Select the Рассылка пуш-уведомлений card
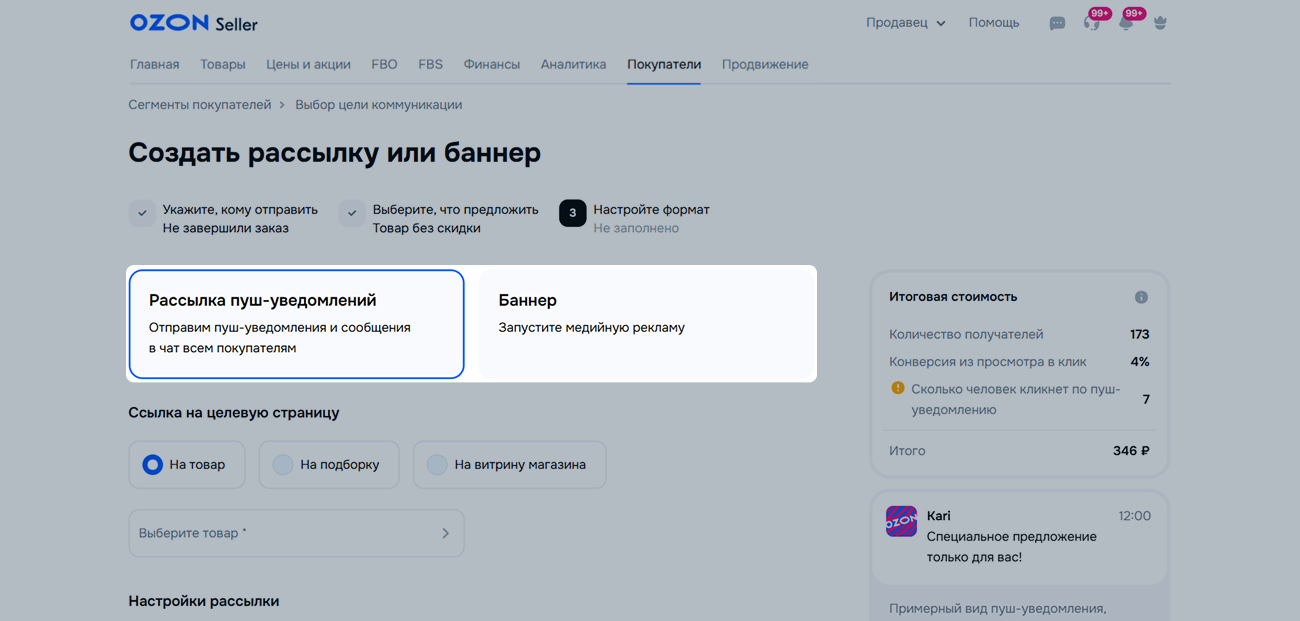 coord(296,324)
